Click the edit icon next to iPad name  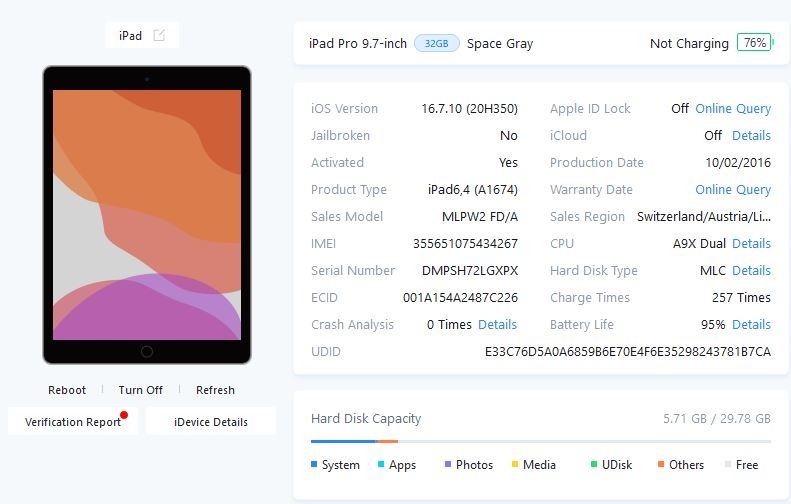[x=159, y=35]
